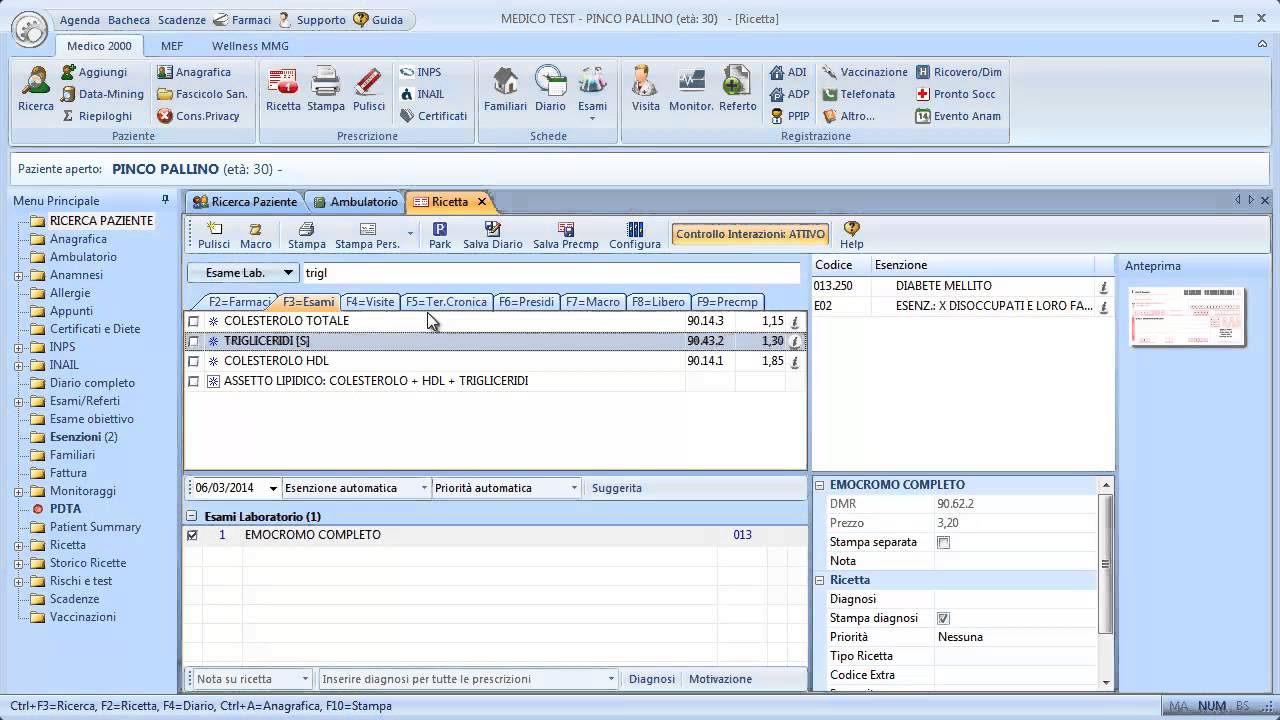Open PDTA in the main menu
The image size is (1280, 720).
click(65, 509)
